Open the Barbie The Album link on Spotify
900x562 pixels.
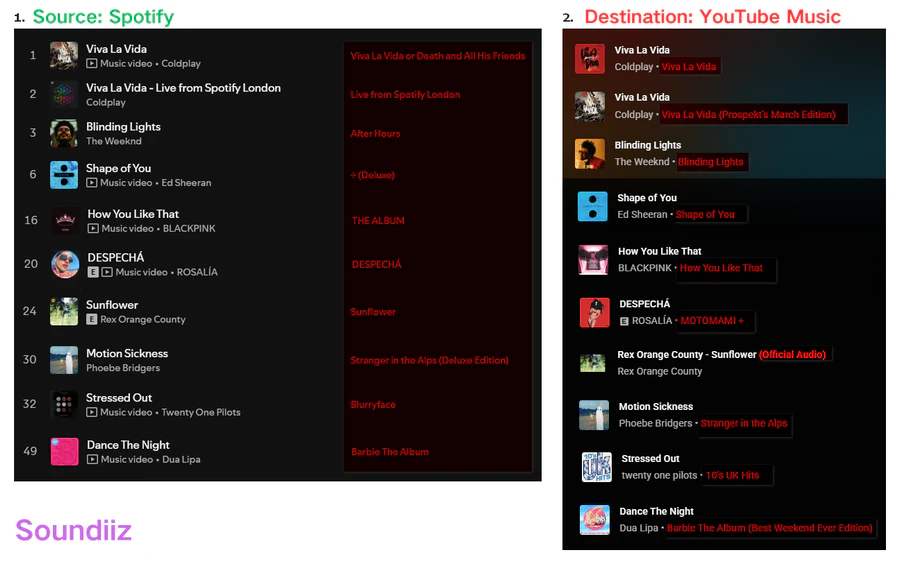390,452
